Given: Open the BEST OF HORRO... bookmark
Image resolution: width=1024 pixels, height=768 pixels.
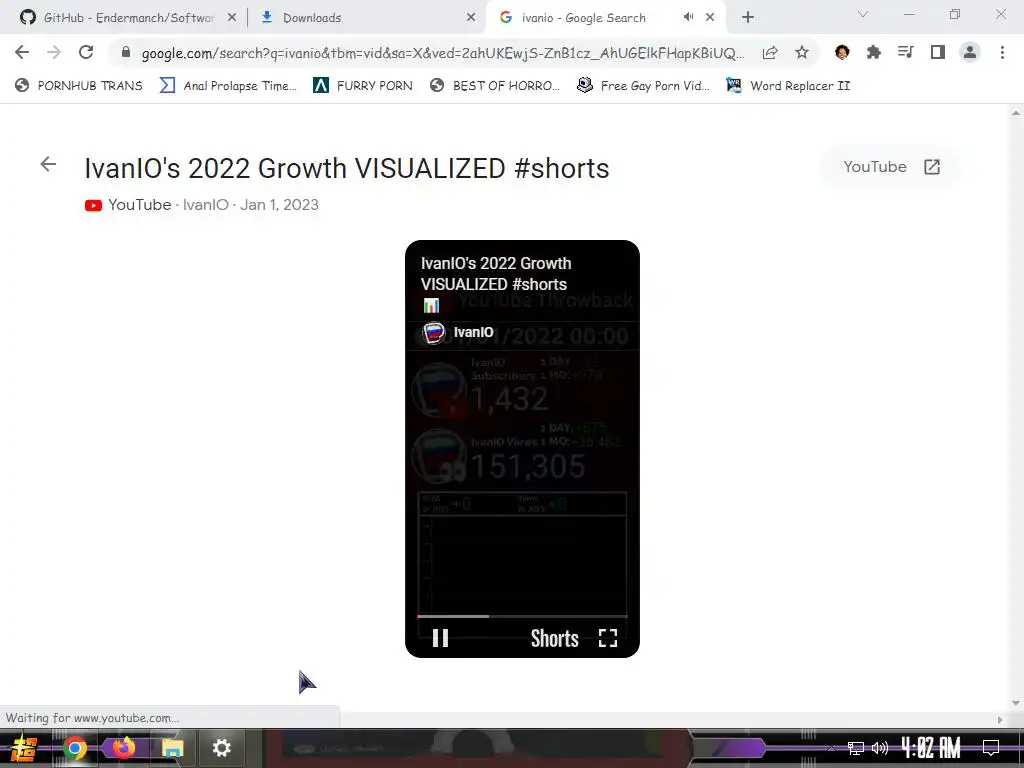Looking at the screenshot, I should coord(495,86).
